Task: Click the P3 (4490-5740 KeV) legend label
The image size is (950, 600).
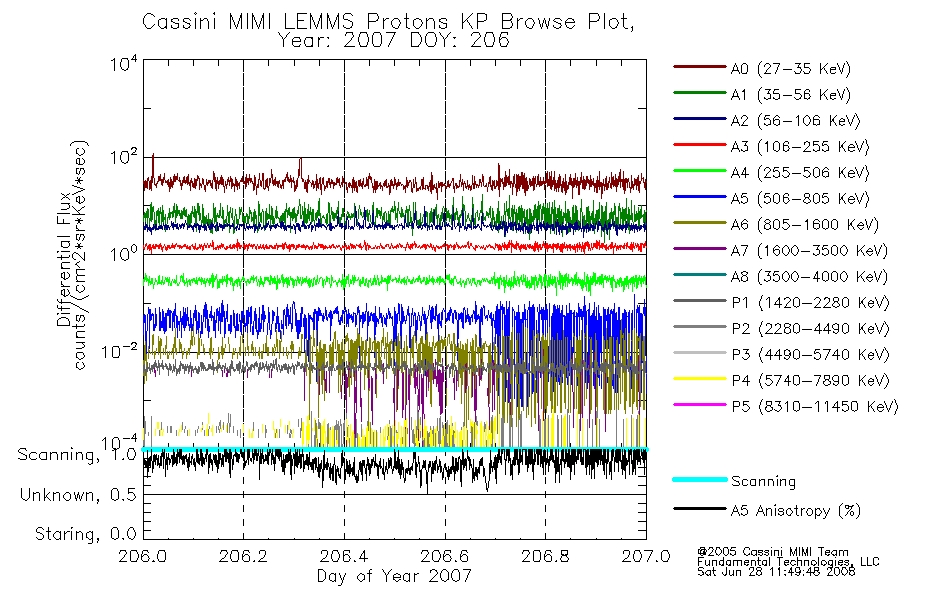Action: click(x=810, y=355)
